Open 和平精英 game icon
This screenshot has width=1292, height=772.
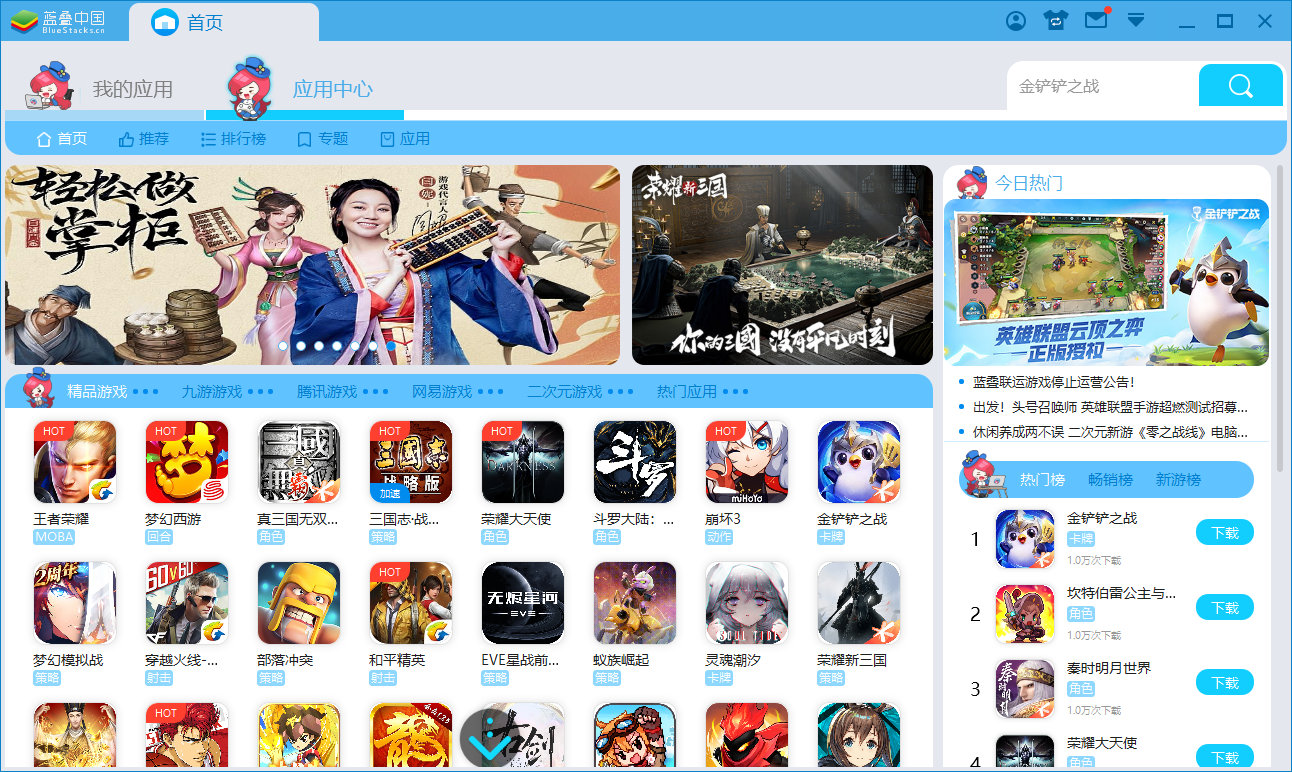tap(411, 603)
